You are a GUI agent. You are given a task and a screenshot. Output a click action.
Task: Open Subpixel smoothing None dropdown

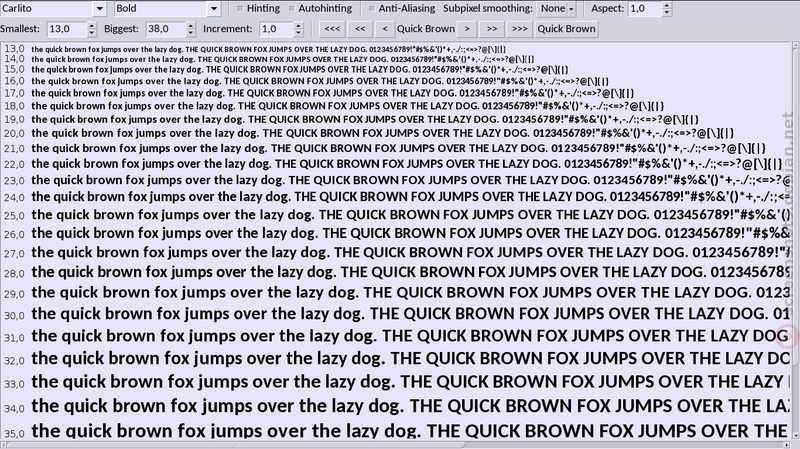tap(557, 8)
